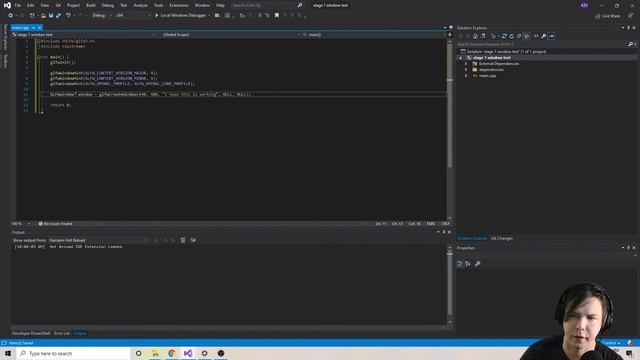Image resolution: width=640 pixels, height=360 pixels.
Task: Click the Clear All icon in the Output panel
Action: pyautogui.click(x=183, y=240)
